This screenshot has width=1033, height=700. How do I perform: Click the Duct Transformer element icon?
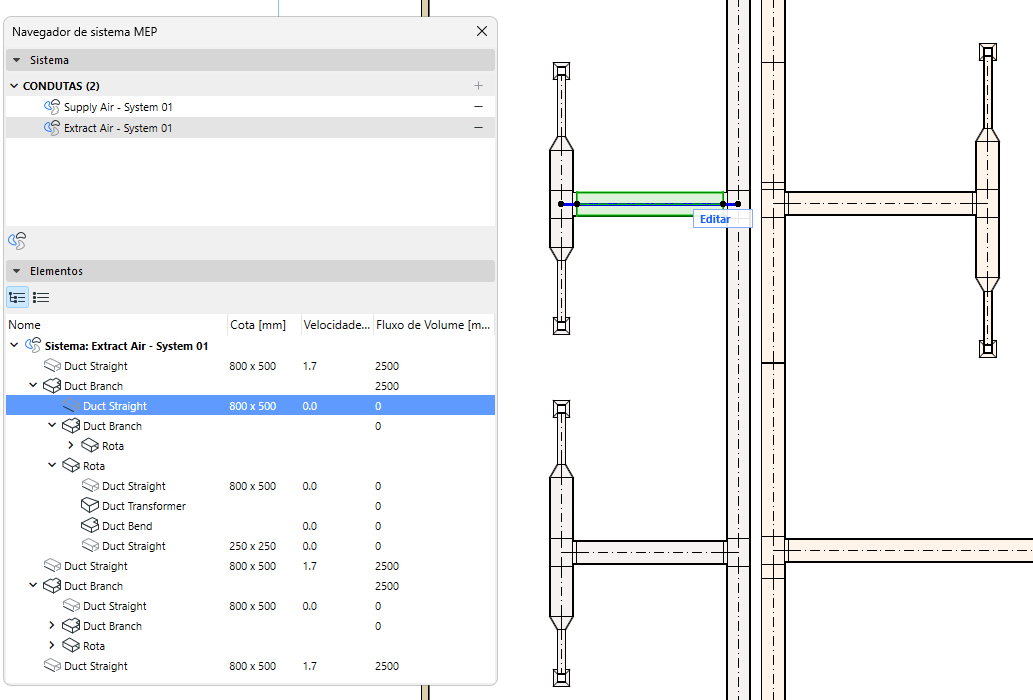click(90, 506)
